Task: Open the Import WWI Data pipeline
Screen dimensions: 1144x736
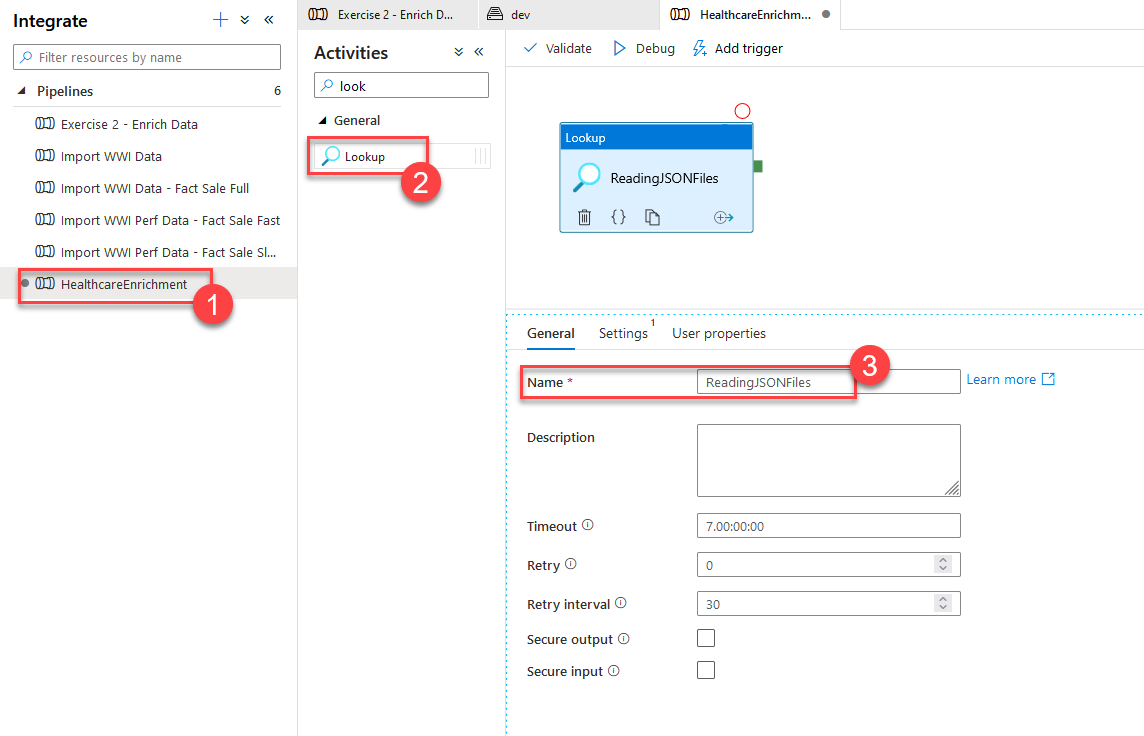Action: (111, 156)
